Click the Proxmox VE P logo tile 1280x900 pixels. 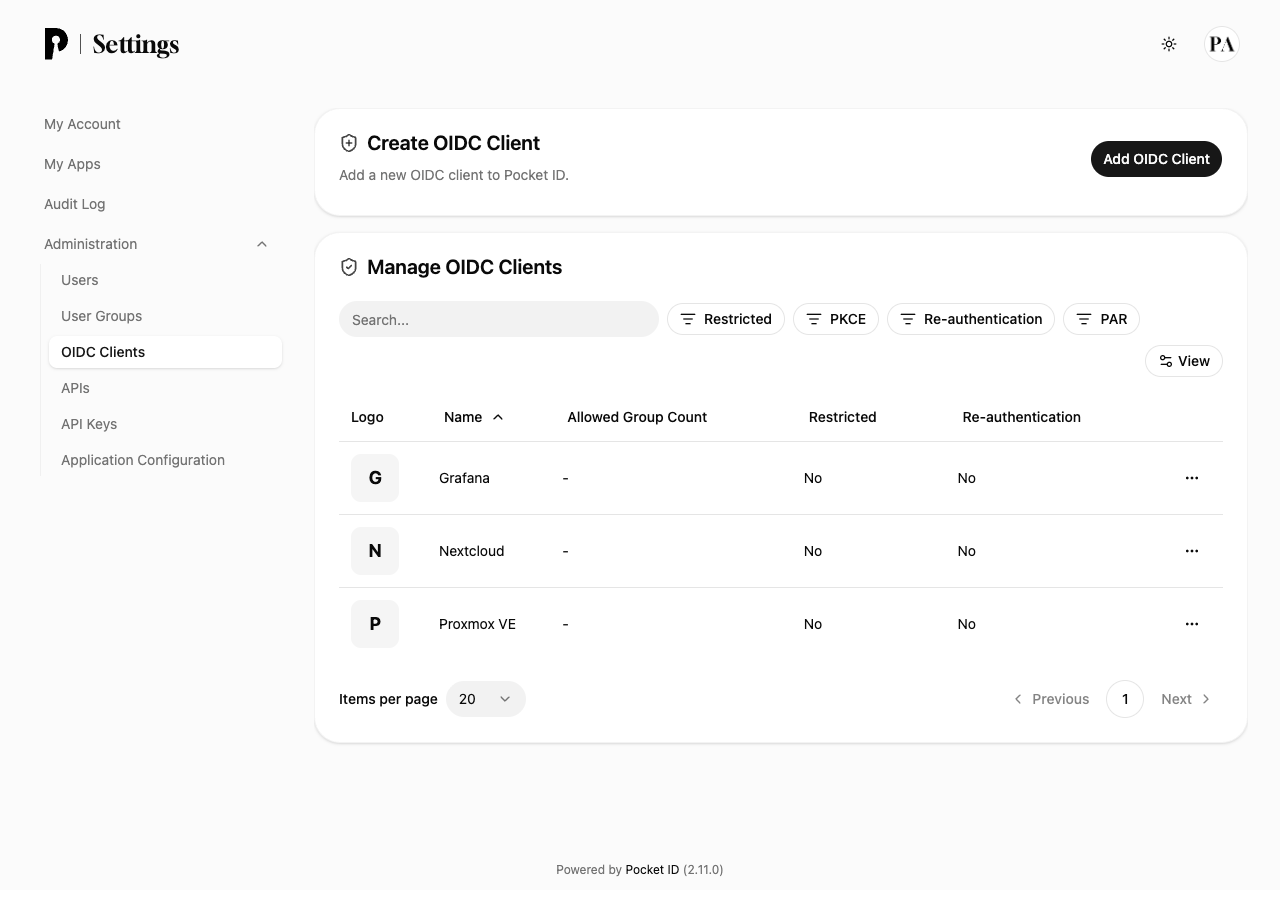pyautogui.click(x=375, y=624)
